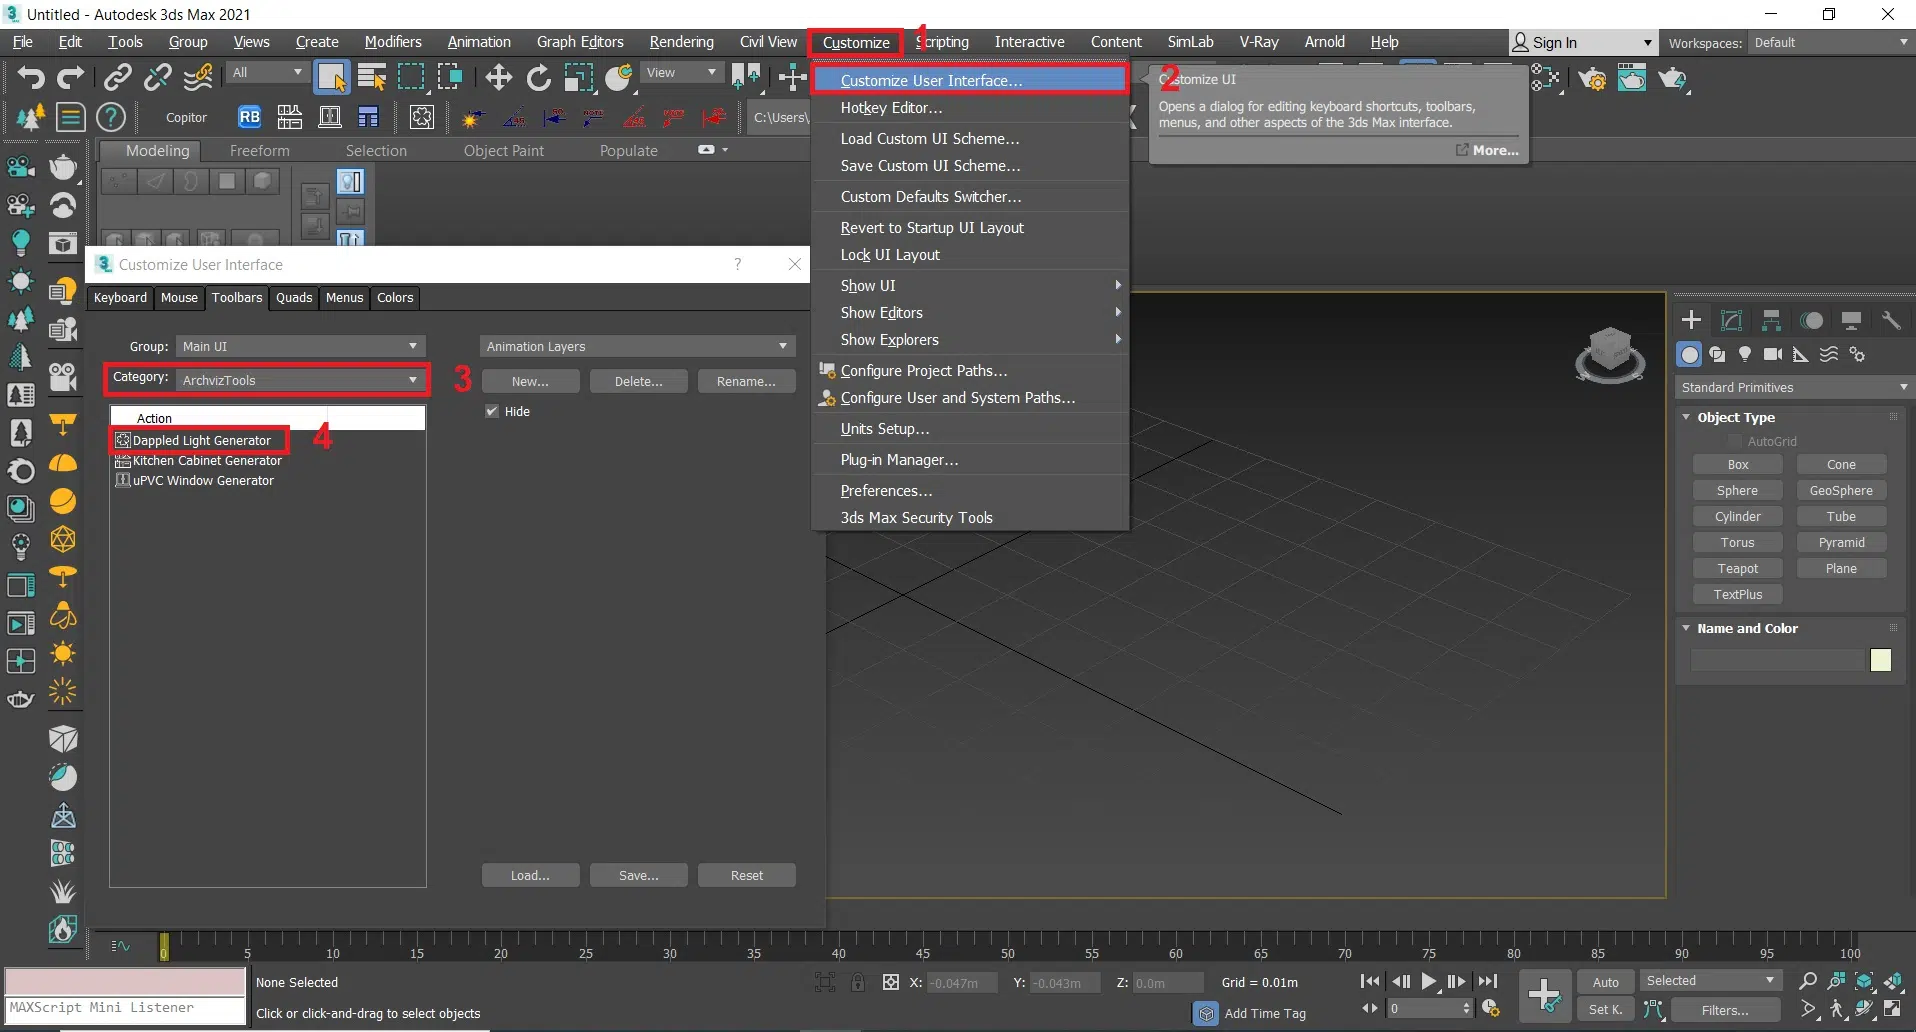The image size is (1916, 1032).
Task: Select the Rotate tool icon
Action: click(539, 77)
